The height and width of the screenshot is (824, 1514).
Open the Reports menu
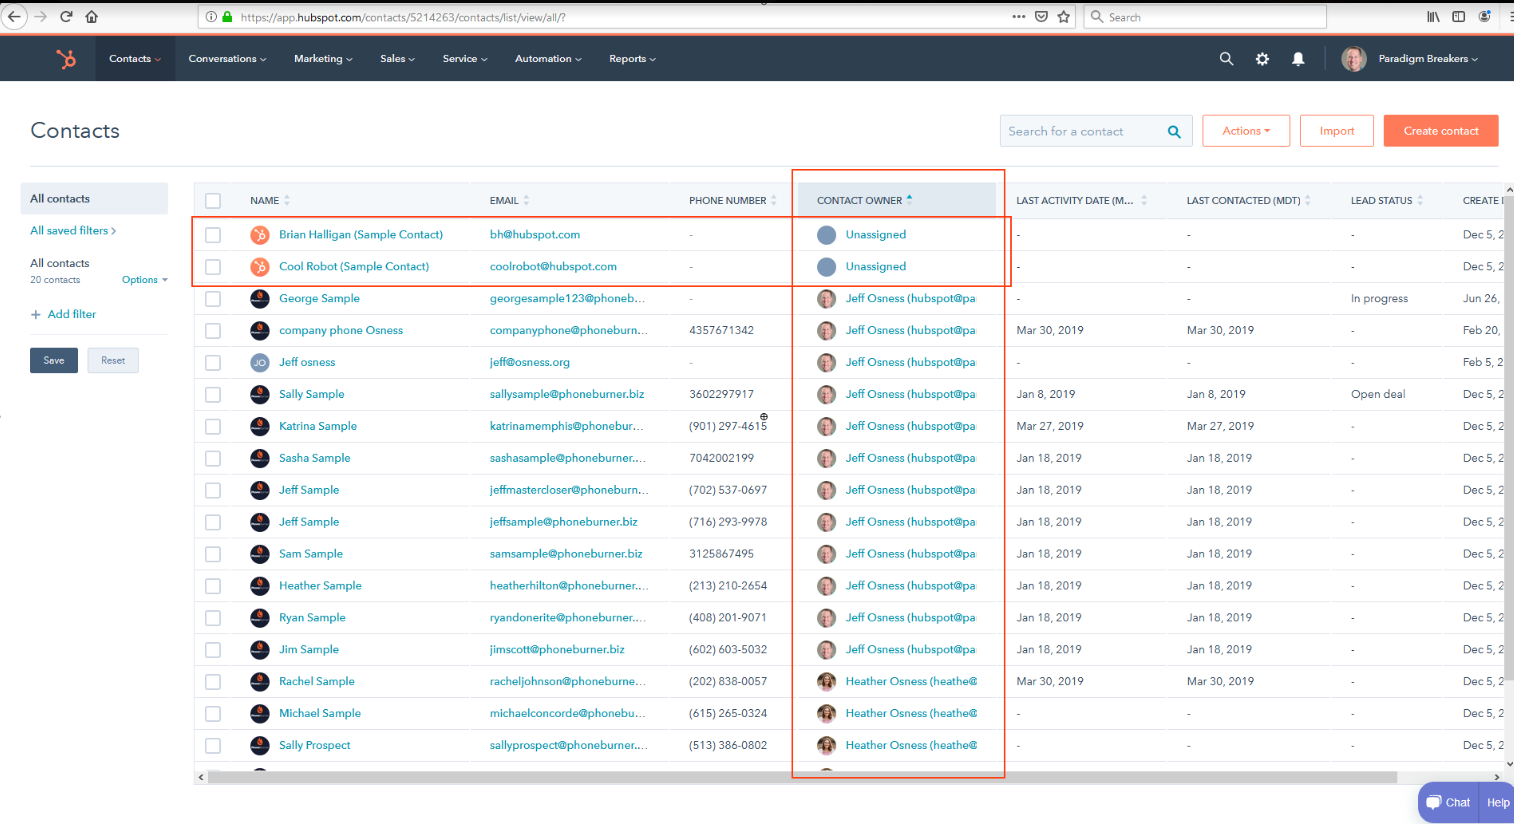click(632, 59)
